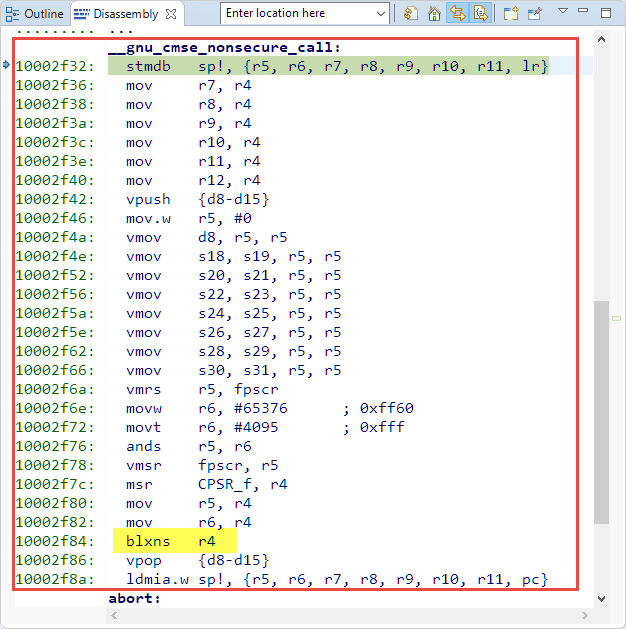Click the abort: function label

134,598
